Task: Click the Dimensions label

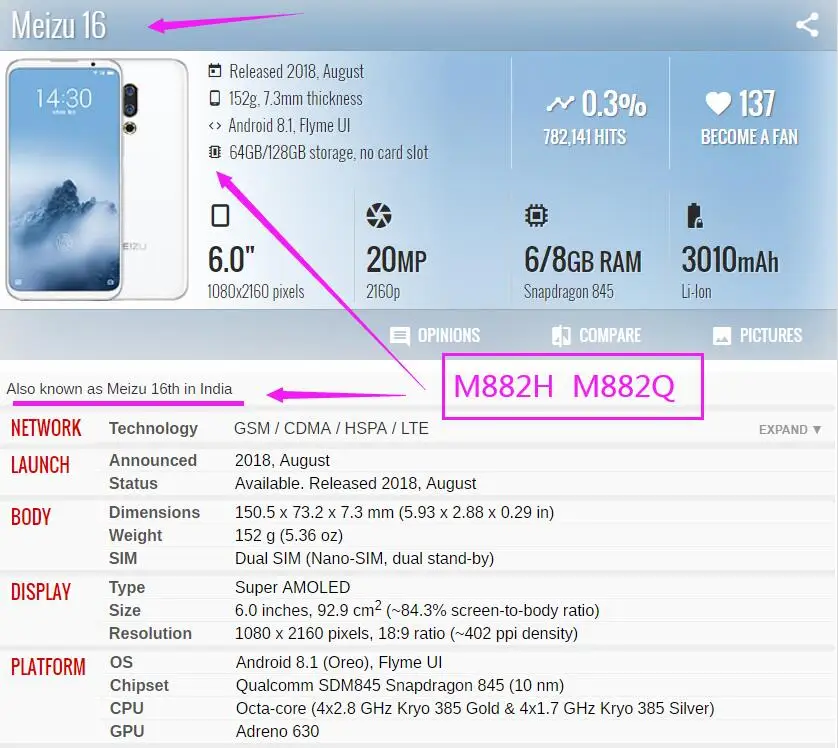Action: pos(154,512)
